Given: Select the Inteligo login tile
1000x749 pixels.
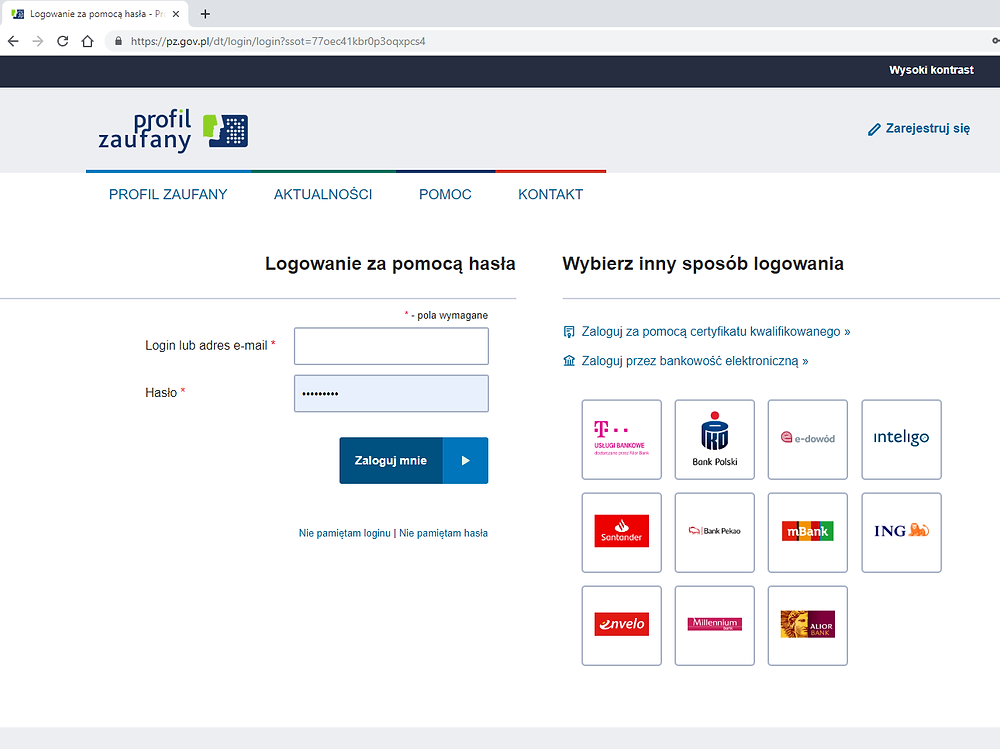Looking at the screenshot, I should (x=901, y=440).
